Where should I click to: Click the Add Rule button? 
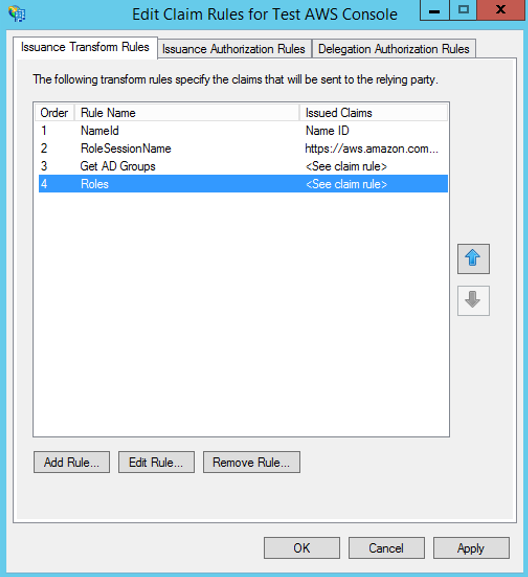click(x=71, y=462)
